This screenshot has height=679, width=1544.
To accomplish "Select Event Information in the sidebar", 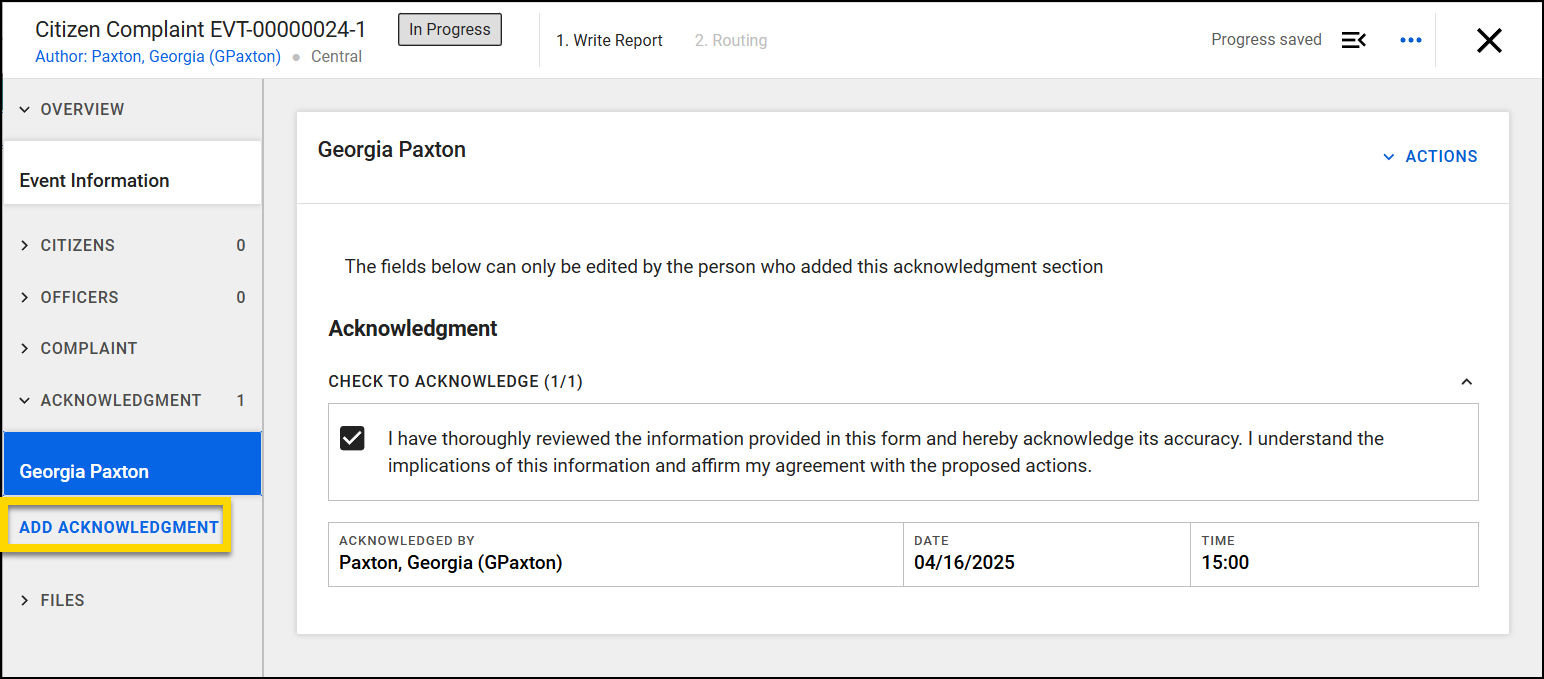I will (x=94, y=181).
